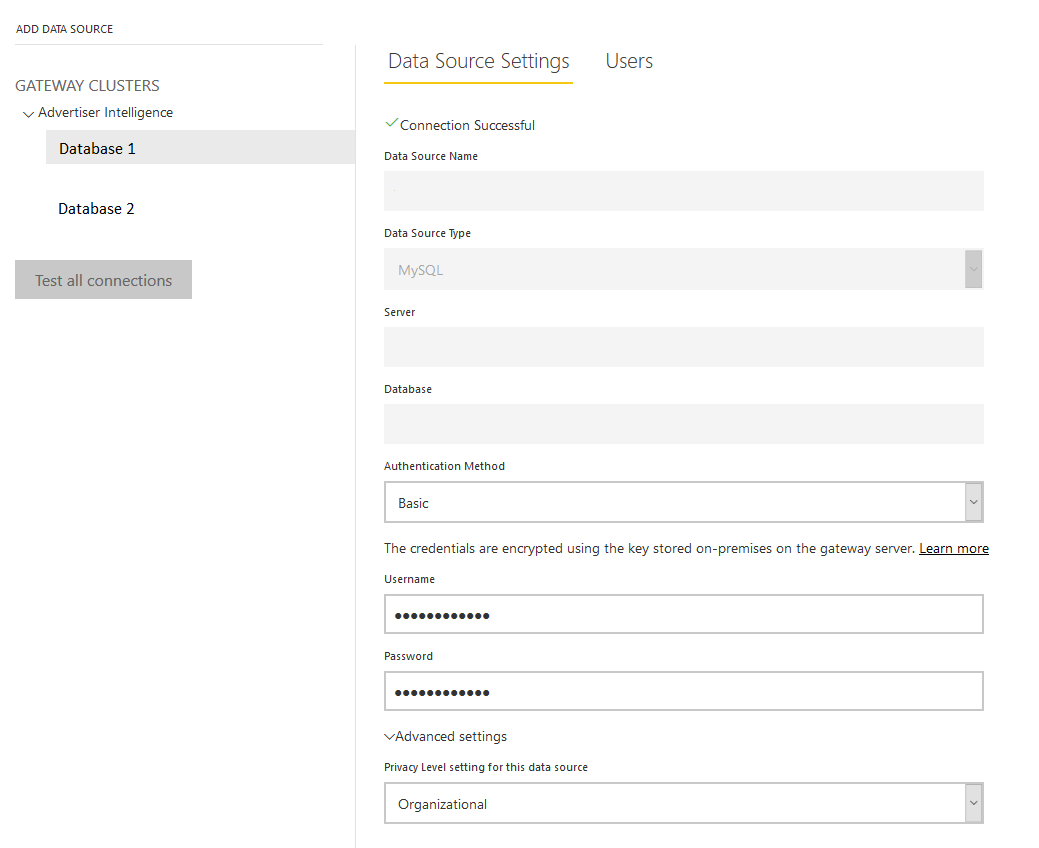This screenshot has height=848, width=1039.
Task: Click the Data Source Name field
Action: (683, 191)
